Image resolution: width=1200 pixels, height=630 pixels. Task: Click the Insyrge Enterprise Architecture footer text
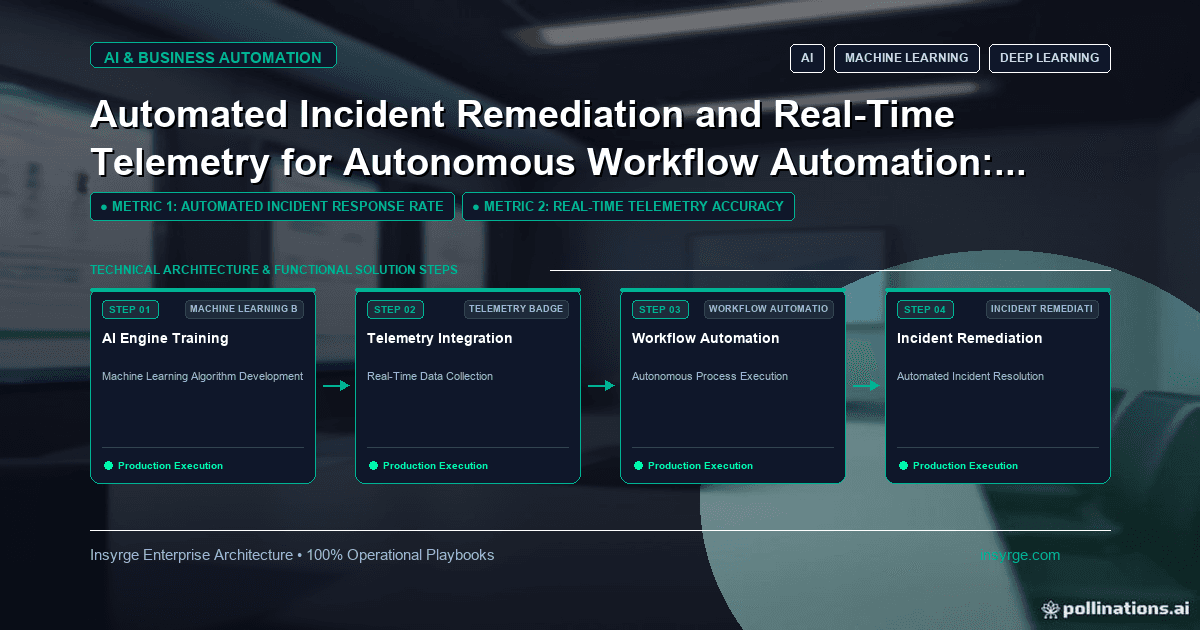[292, 555]
